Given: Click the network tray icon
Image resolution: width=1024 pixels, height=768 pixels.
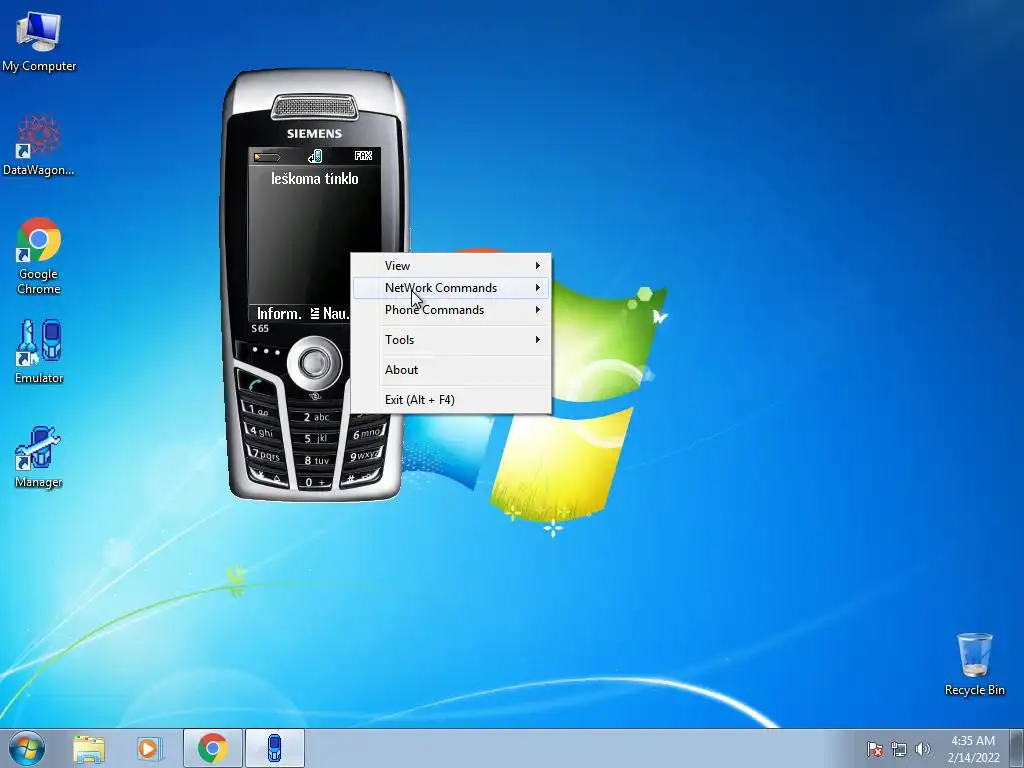Looking at the screenshot, I should (x=899, y=749).
